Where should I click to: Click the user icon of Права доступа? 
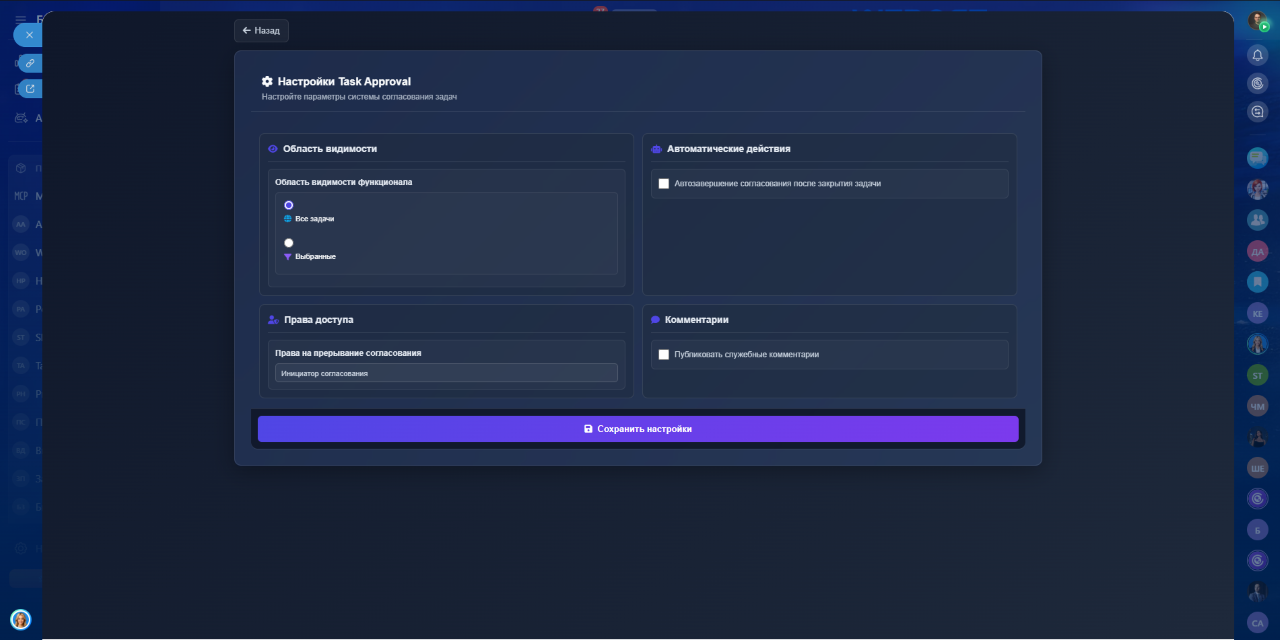[273, 320]
